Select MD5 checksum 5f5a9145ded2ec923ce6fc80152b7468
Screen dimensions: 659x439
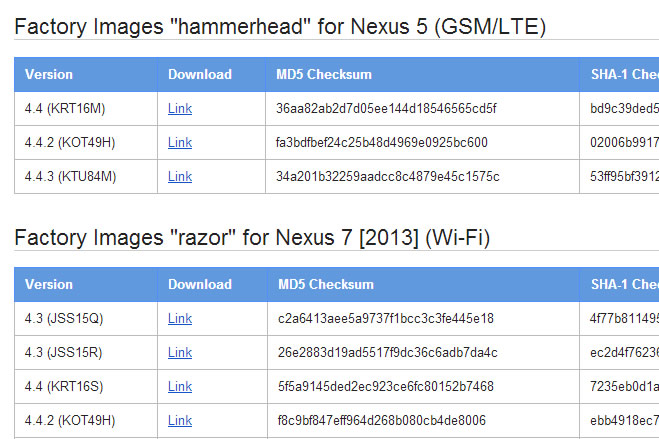(x=386, y=386)
